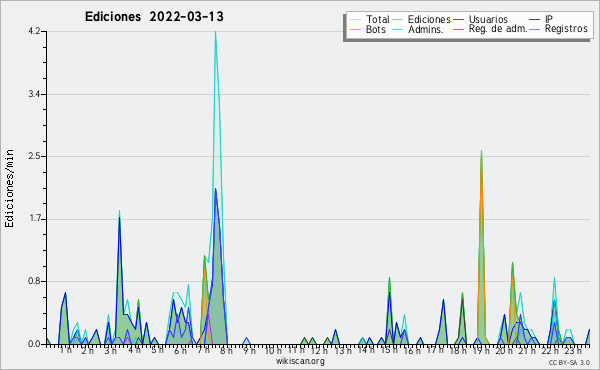This screenshot has width=600, height=370.
Task: Click the 3 h axis label
Action: pos(111,351)
